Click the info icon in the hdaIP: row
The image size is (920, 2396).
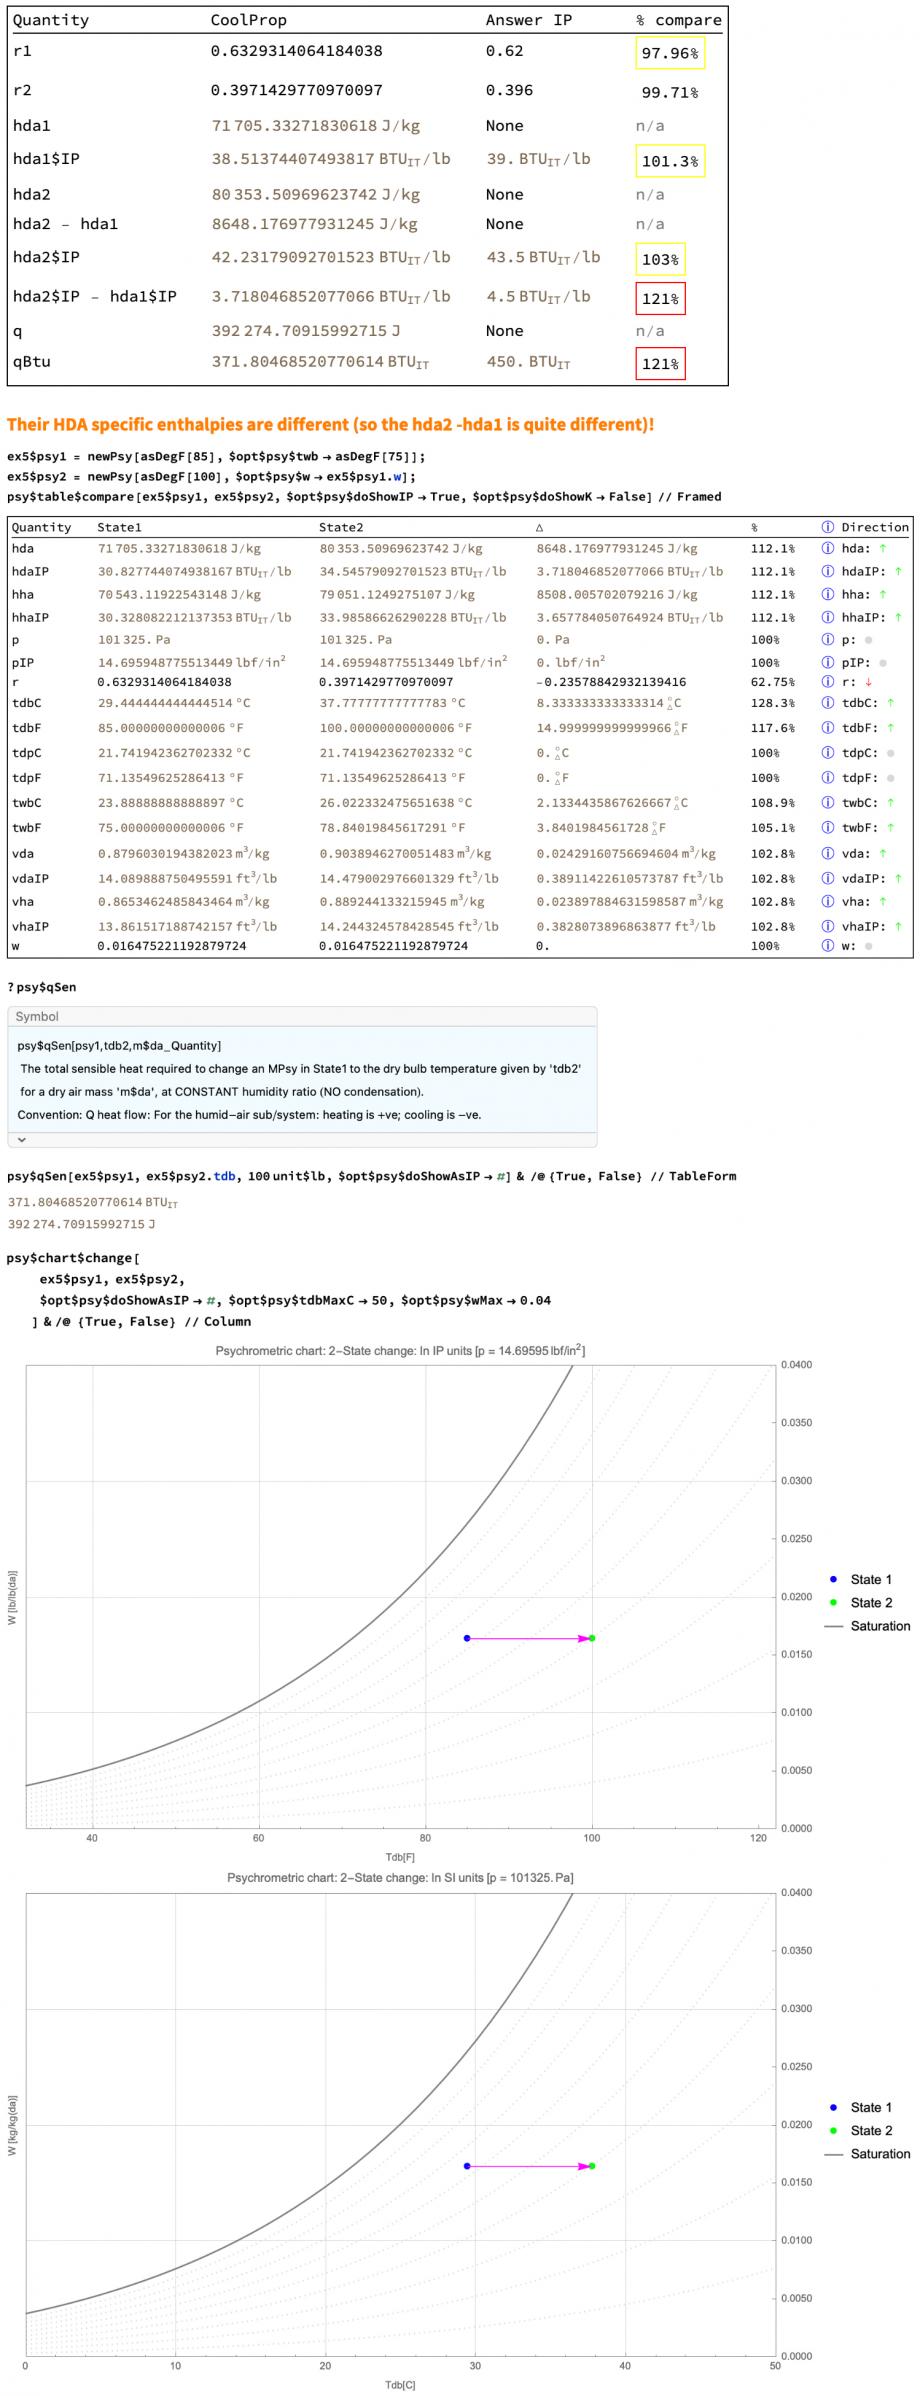827,571
